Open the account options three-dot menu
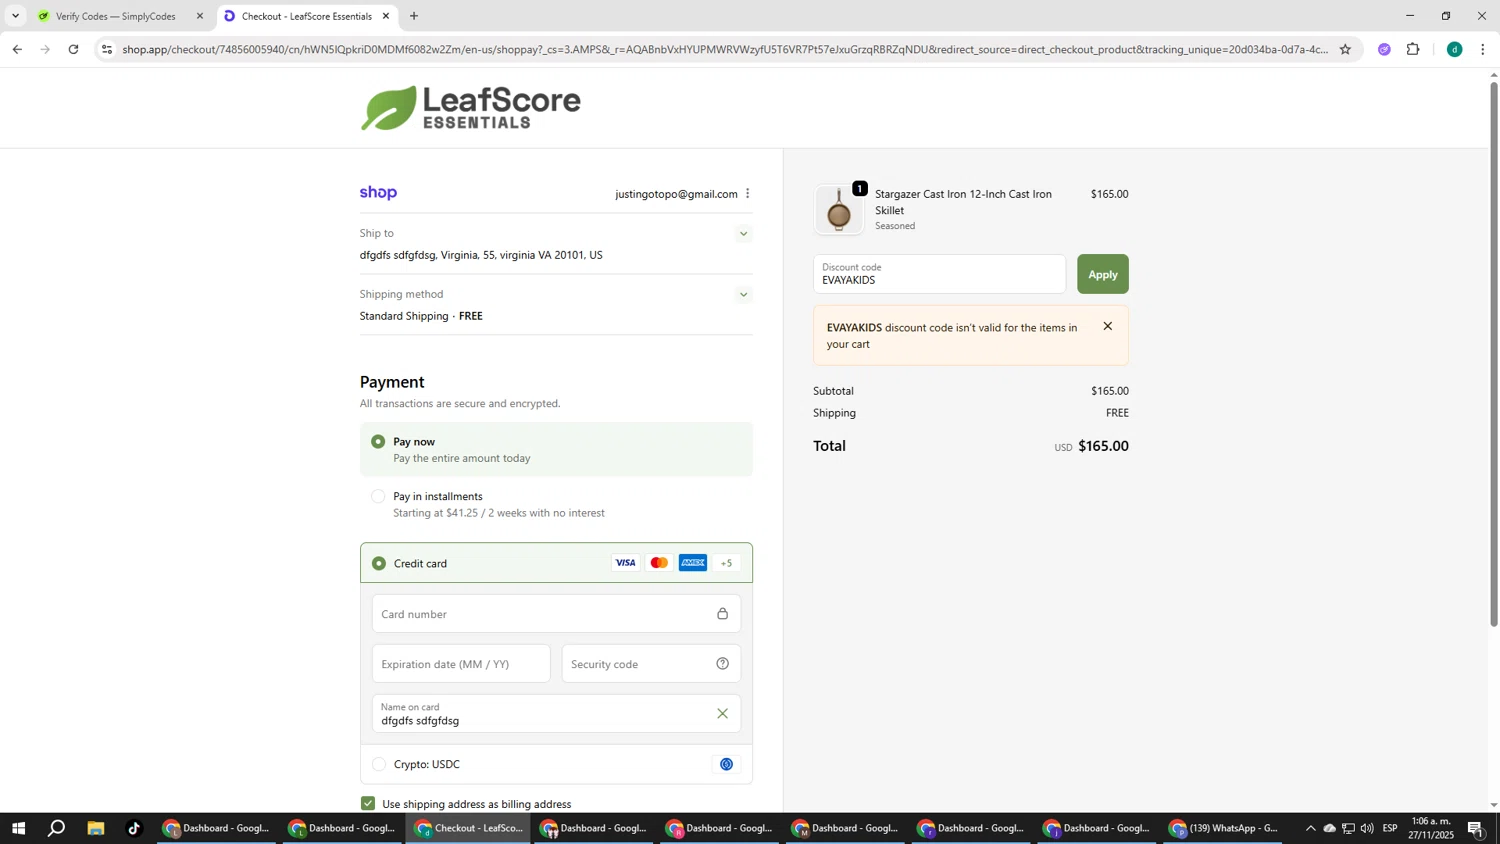This screenshot has width=1500, height=844. [747, 194]
